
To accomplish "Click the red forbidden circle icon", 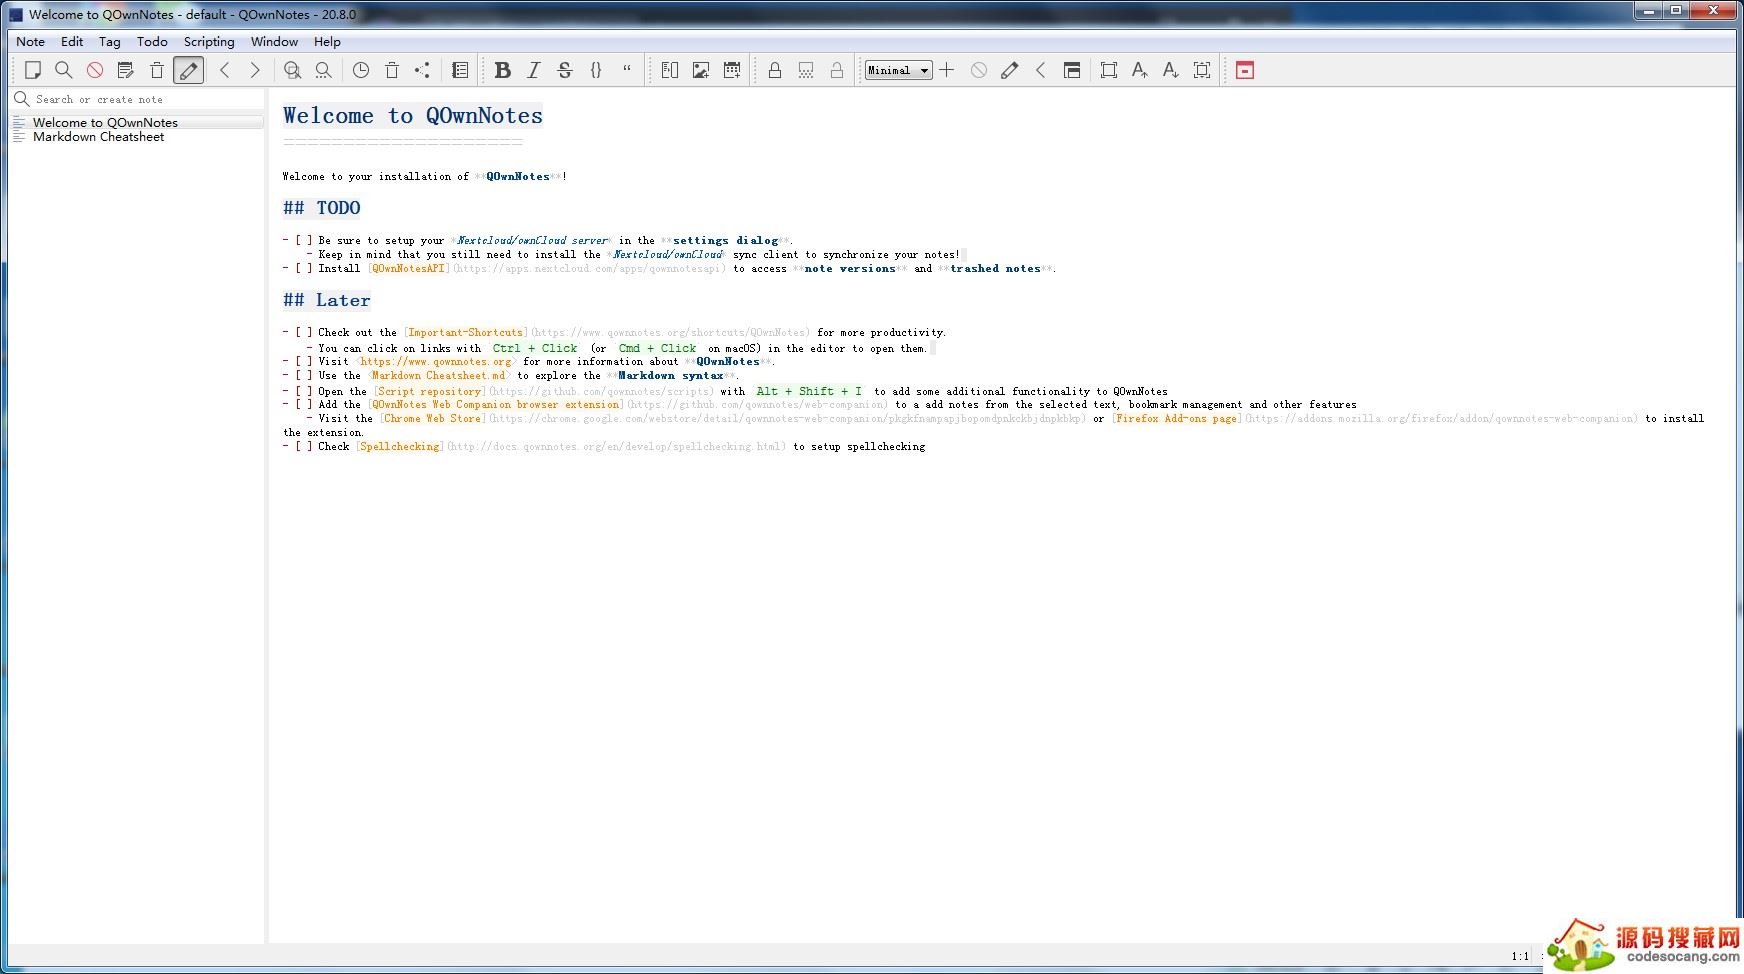I will coord(95,70).
